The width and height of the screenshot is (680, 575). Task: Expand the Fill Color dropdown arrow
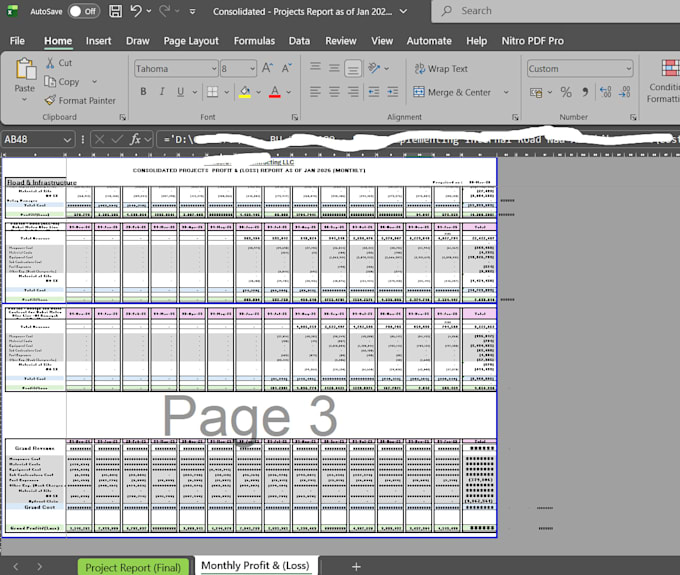pyautogui.click(x=258, y=92)
